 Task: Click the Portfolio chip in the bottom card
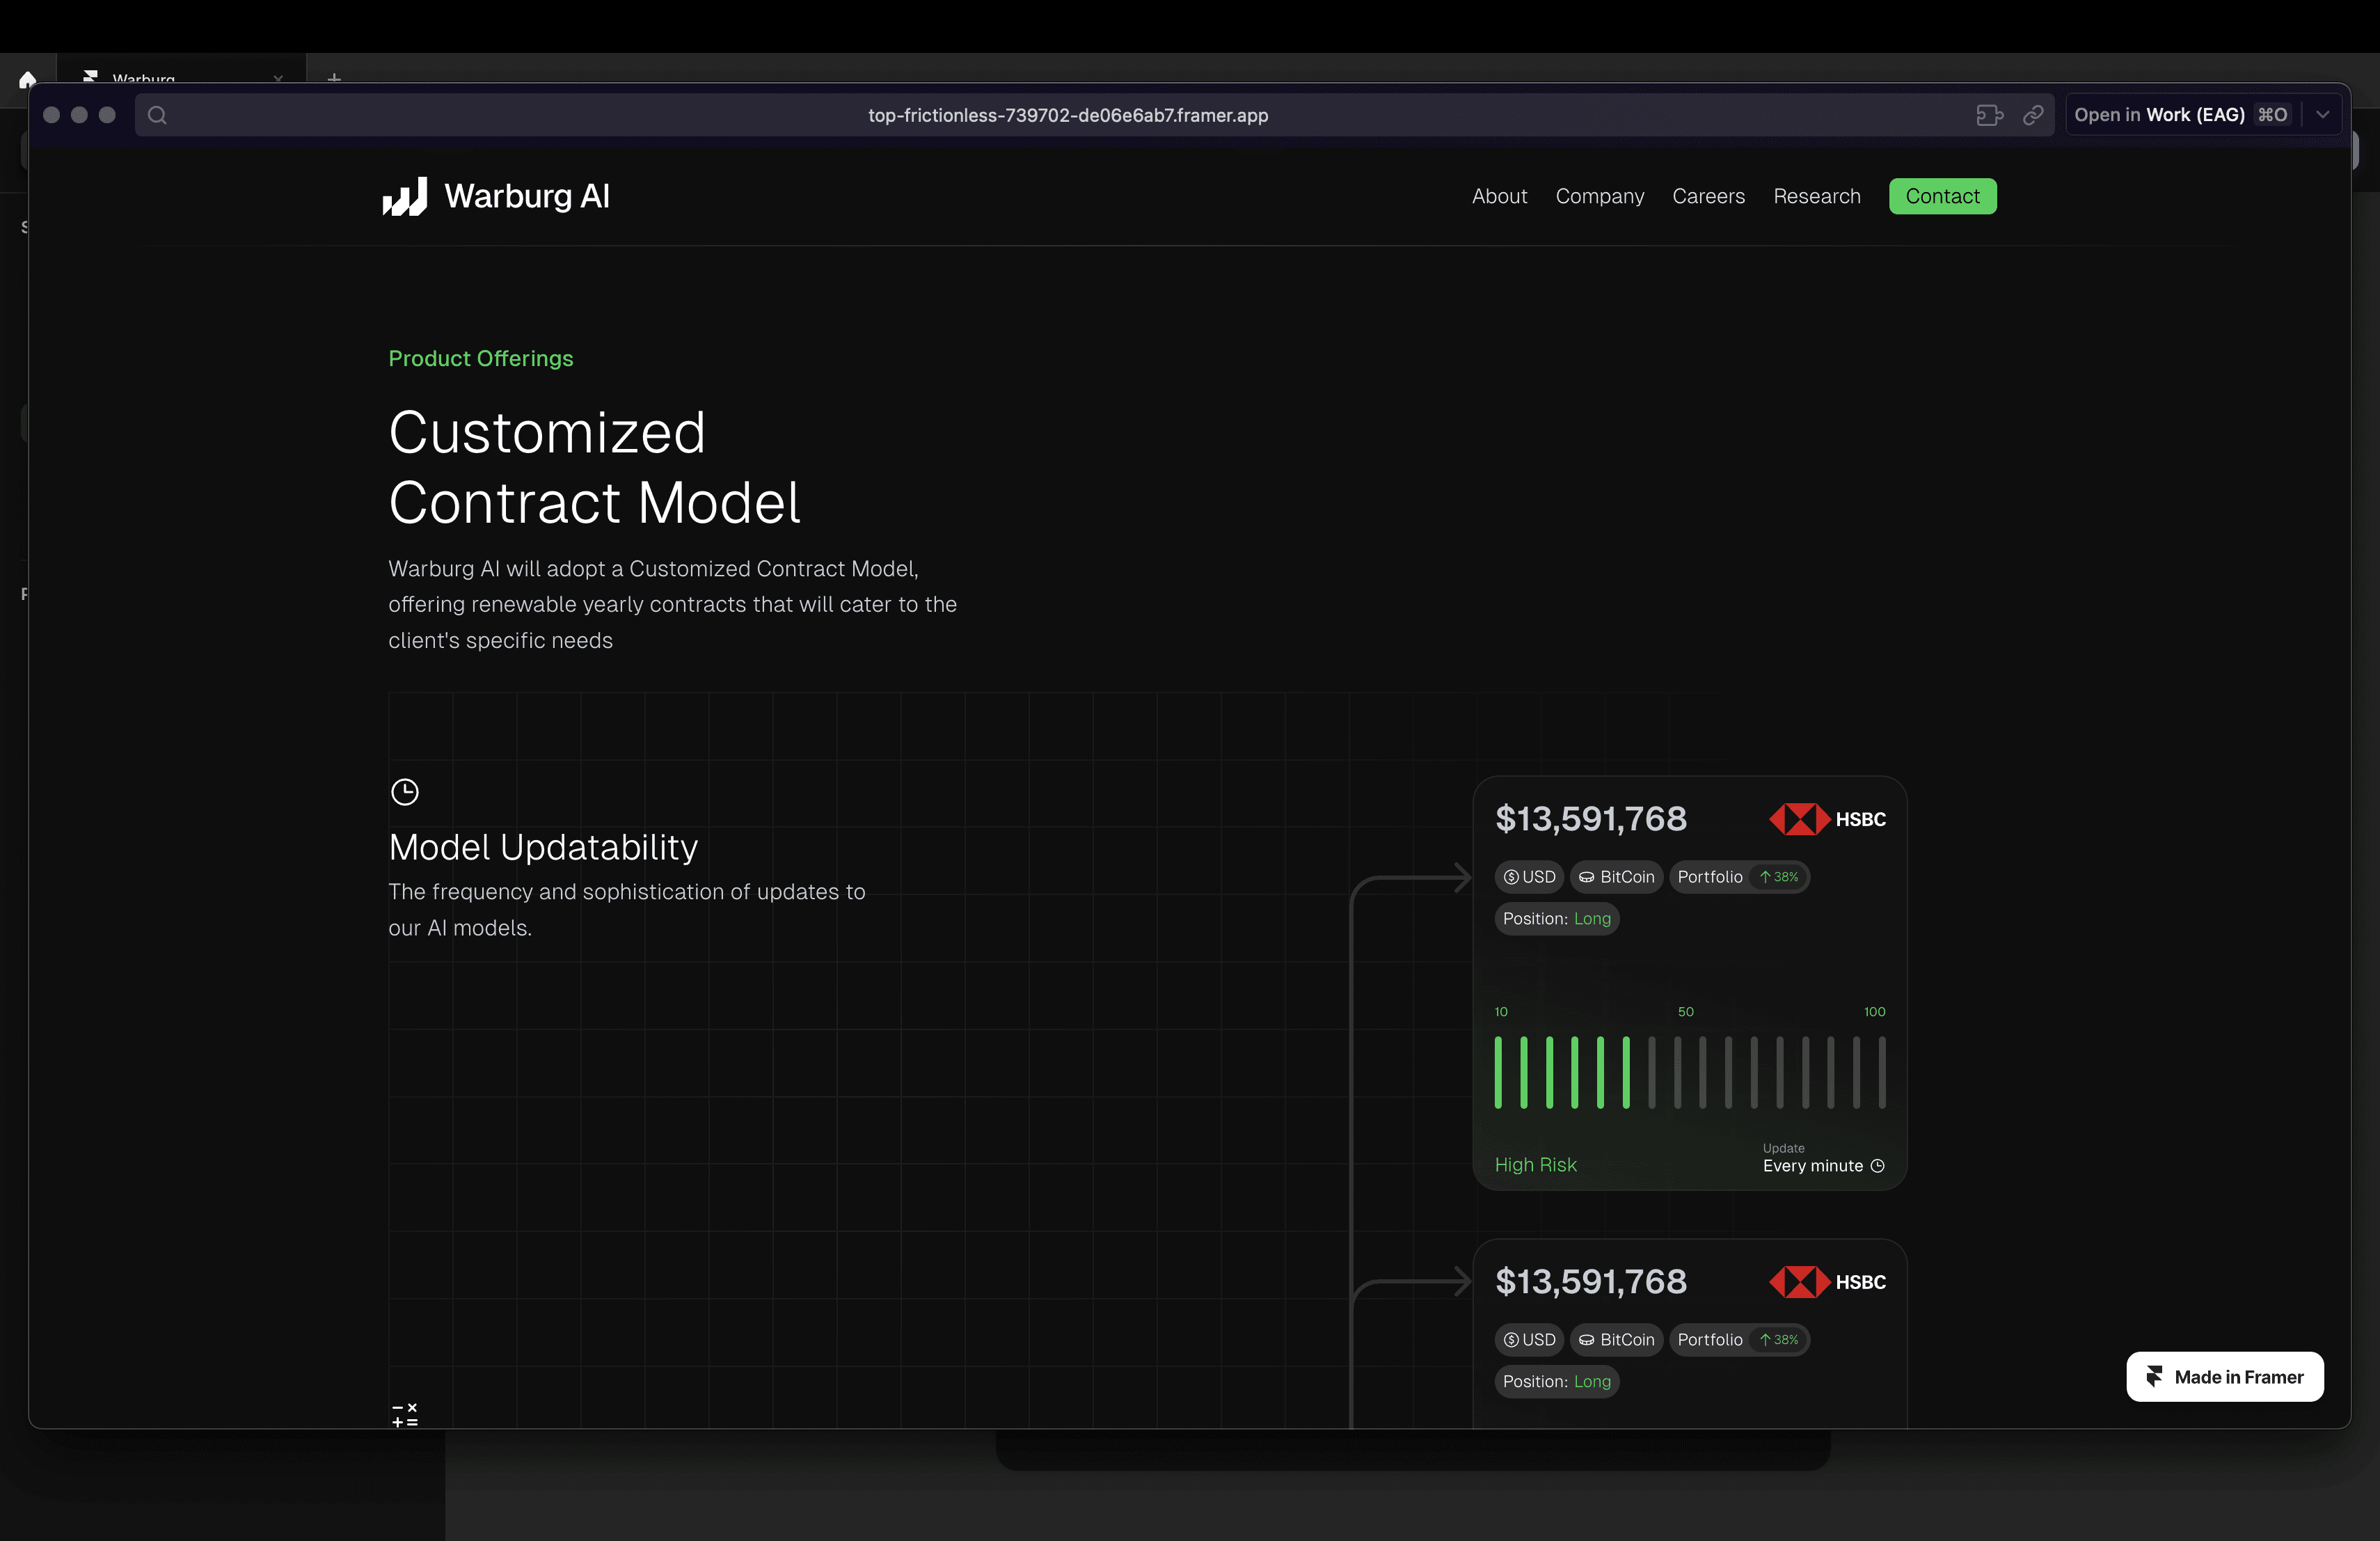(1739, 1340)
